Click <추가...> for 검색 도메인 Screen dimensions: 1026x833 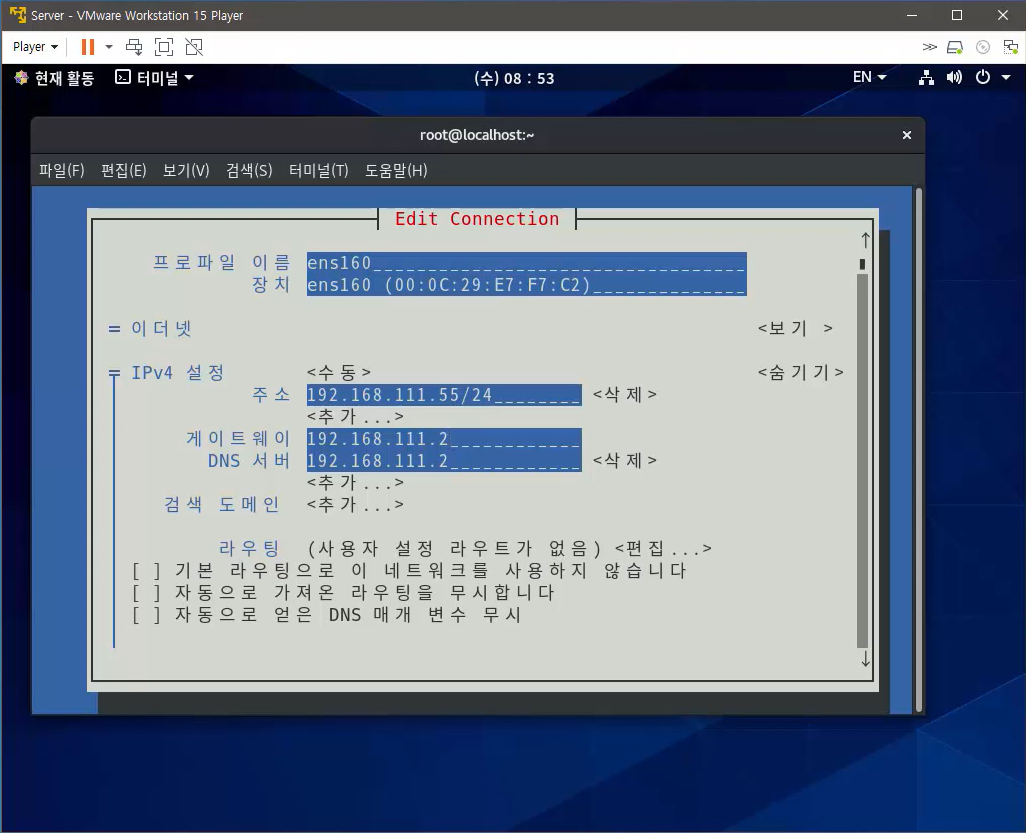pyautogui.click(x=355, y=505)
